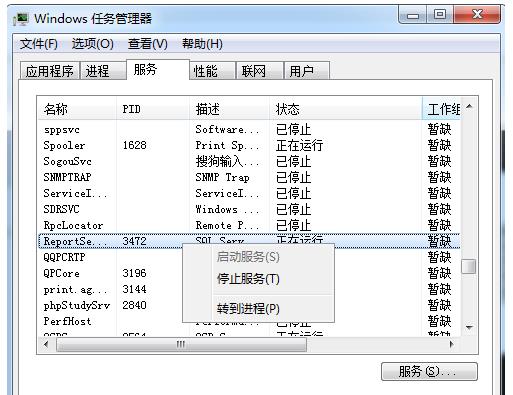Click the Remote P... description cell
513x395 pixels.
pyautogui.click(x=227, y=226)
